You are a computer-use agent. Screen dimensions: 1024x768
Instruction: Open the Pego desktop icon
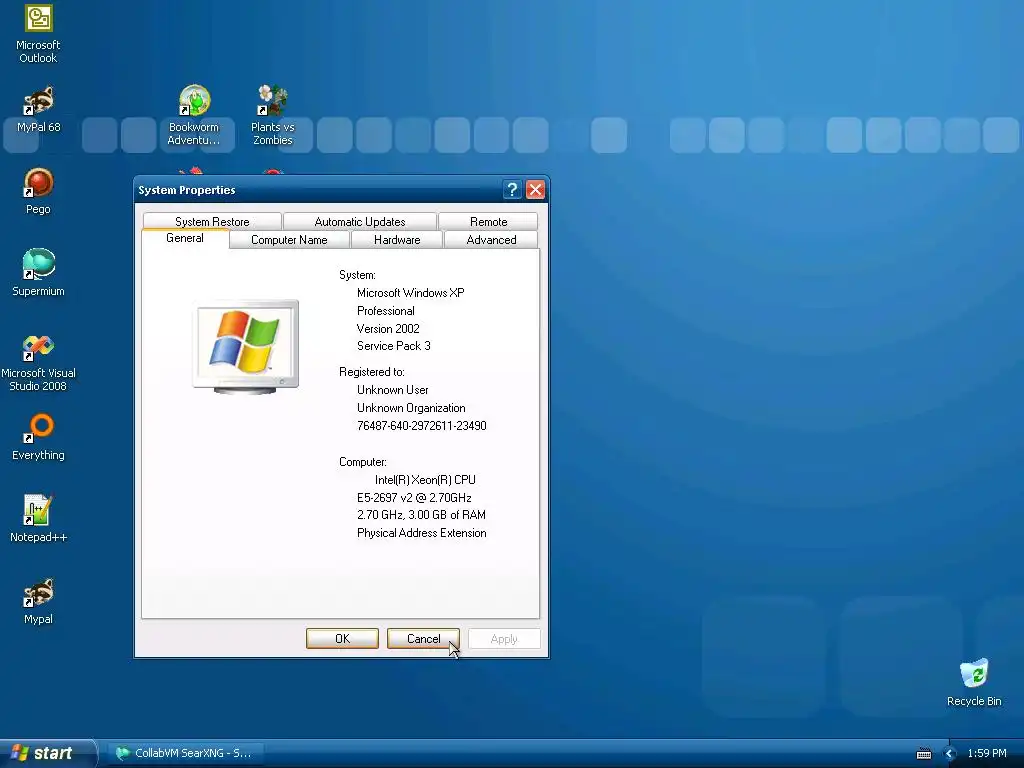pyautogui.click(x=39, y=192)
